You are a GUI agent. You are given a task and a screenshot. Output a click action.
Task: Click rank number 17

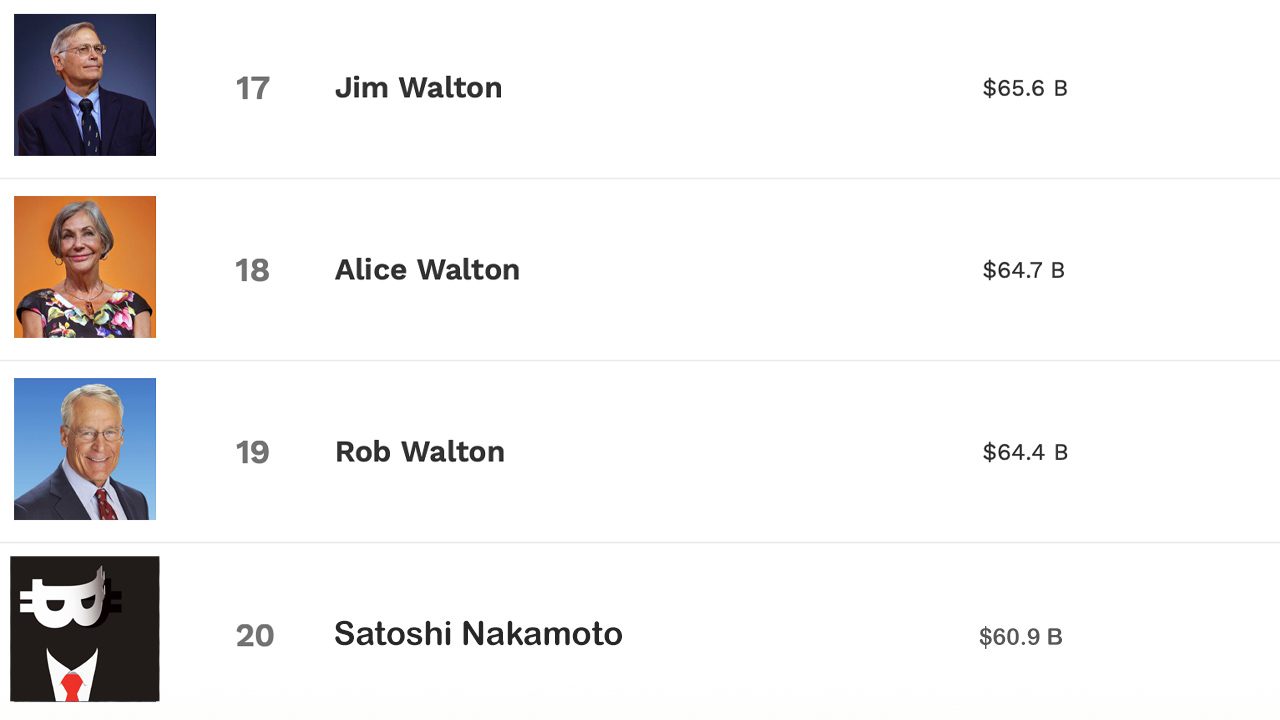point(252,89)
